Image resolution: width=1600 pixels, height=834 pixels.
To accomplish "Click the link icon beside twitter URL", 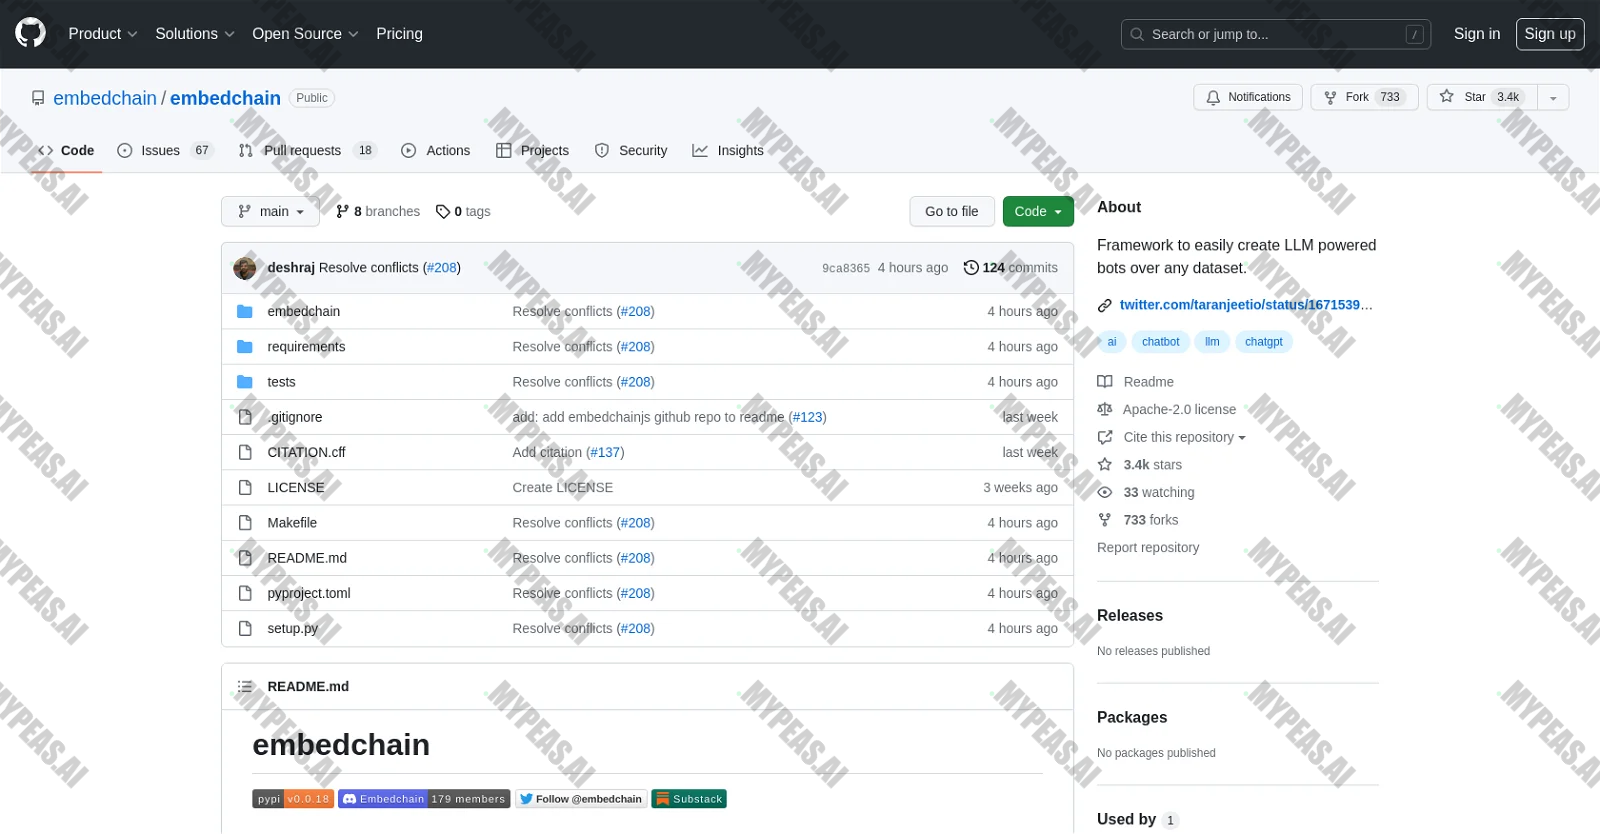I will pos(1105,305).
